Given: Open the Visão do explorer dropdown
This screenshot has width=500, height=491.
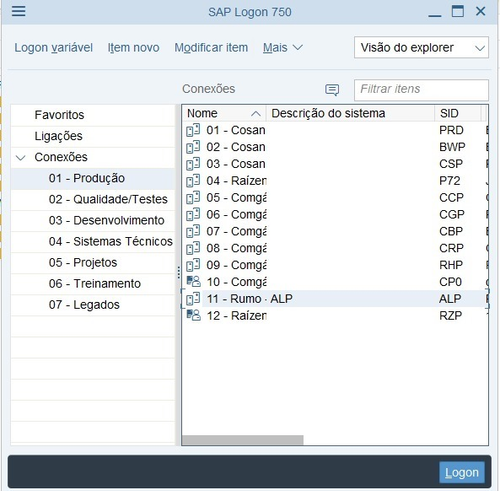Looking at the screenshot, I should tap(421, 48).
